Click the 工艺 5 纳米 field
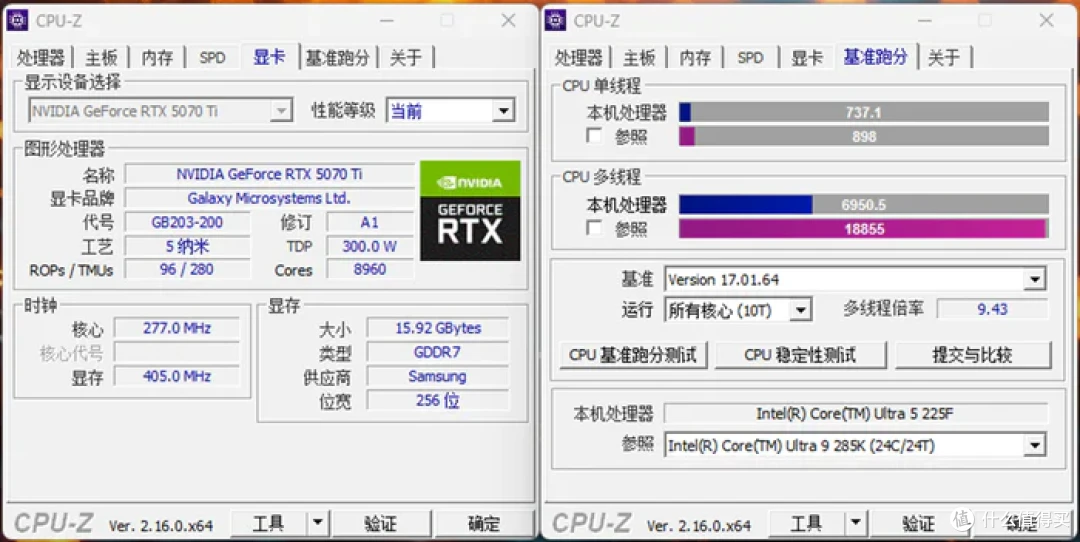 click(187, 247)
